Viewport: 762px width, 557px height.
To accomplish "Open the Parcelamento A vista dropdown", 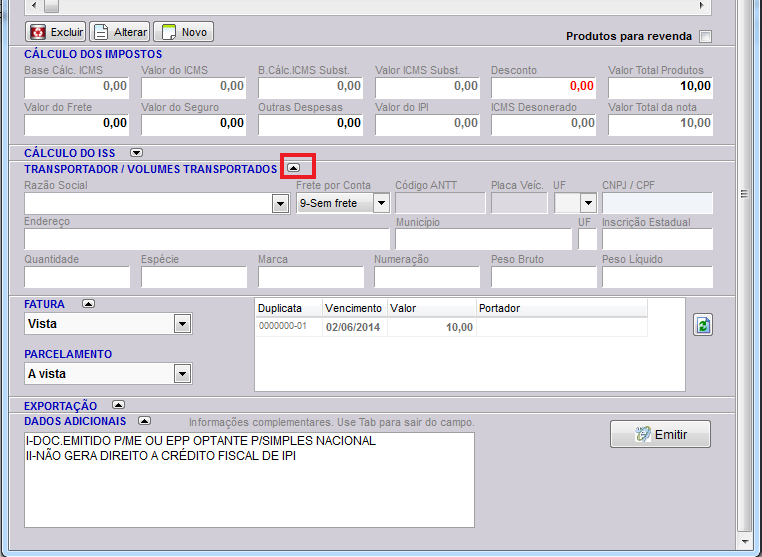I will 182,374.
